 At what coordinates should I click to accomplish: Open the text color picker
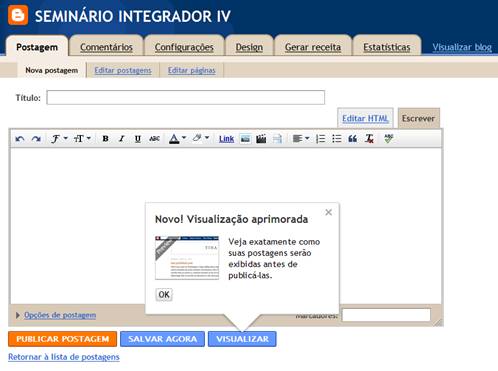[x=177, y=139]
